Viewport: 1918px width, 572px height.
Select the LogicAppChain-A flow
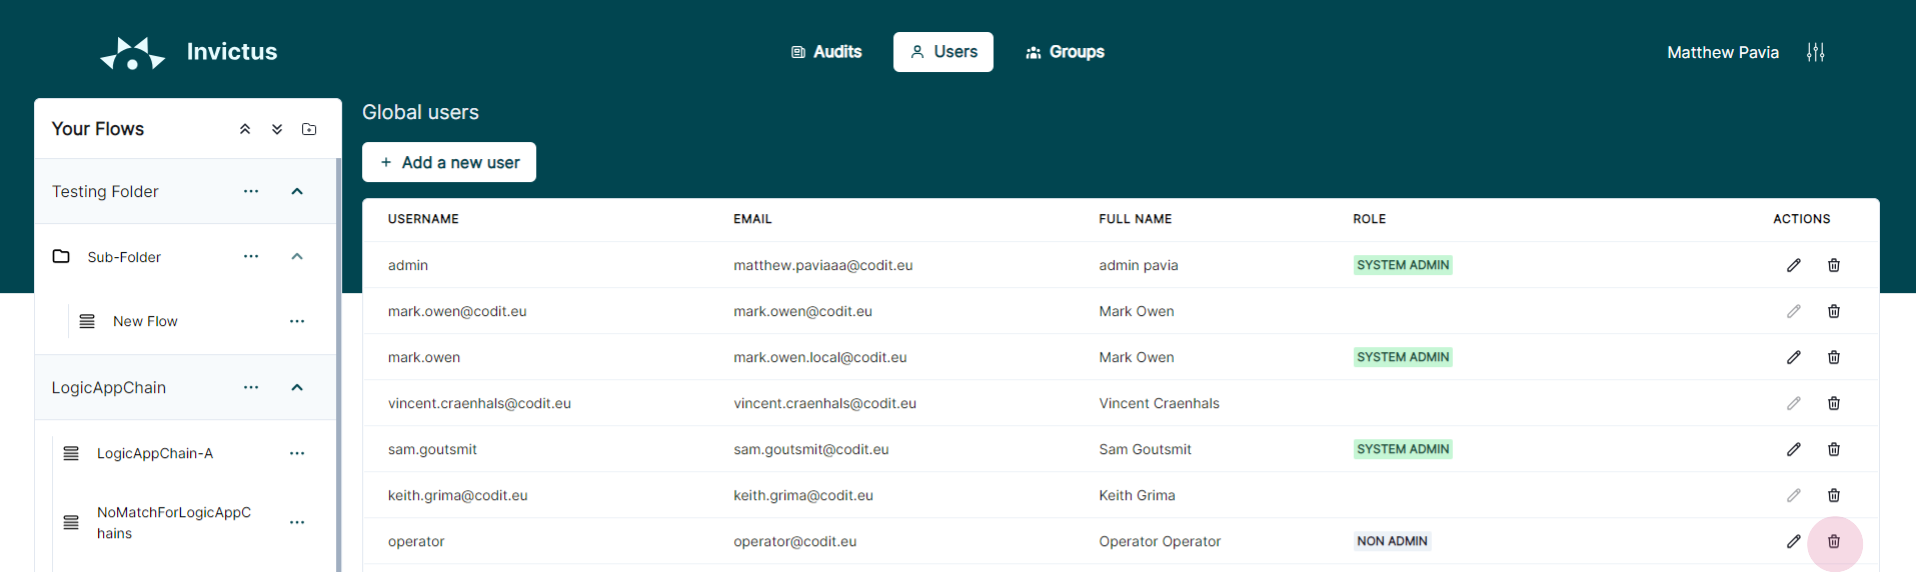[x=155, y=453]
